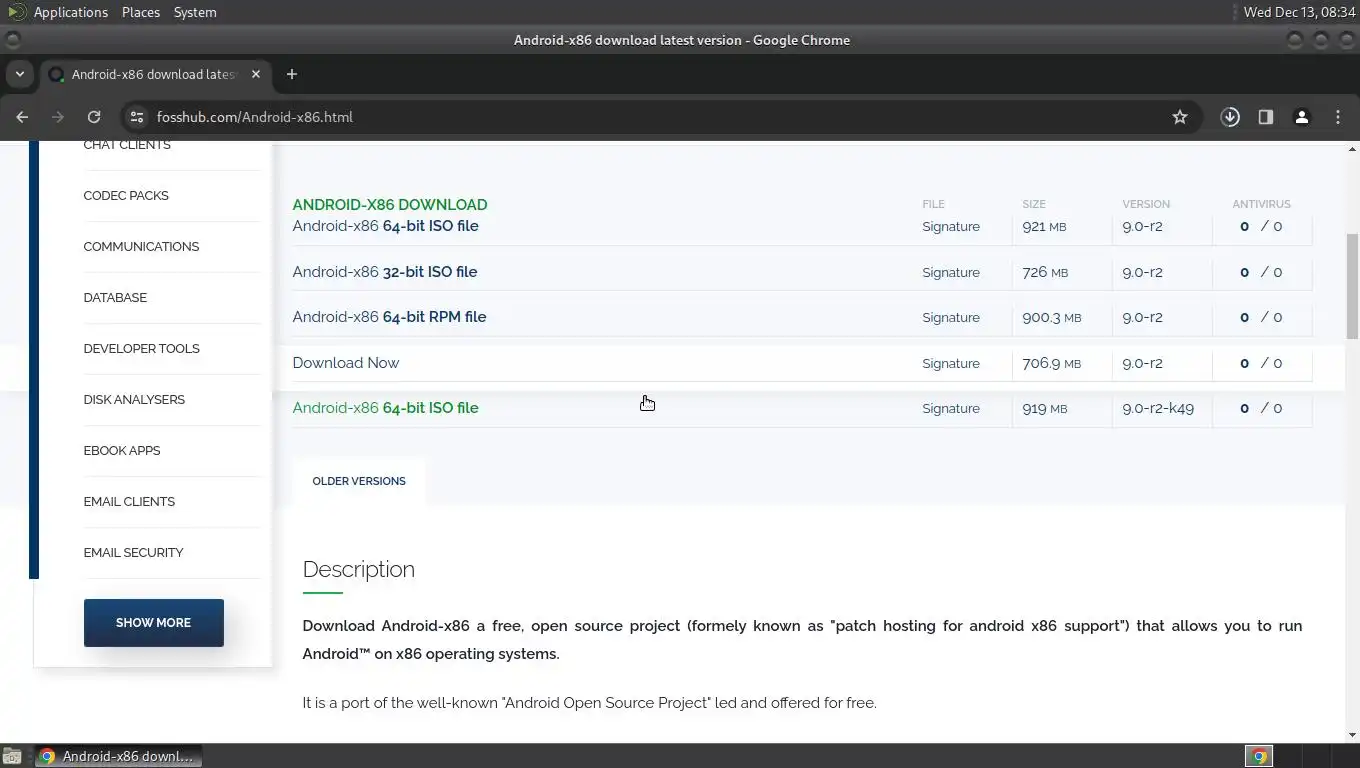Open Signature for the 726 MB file
This screenshot has width=1360, height=768.
951,273
